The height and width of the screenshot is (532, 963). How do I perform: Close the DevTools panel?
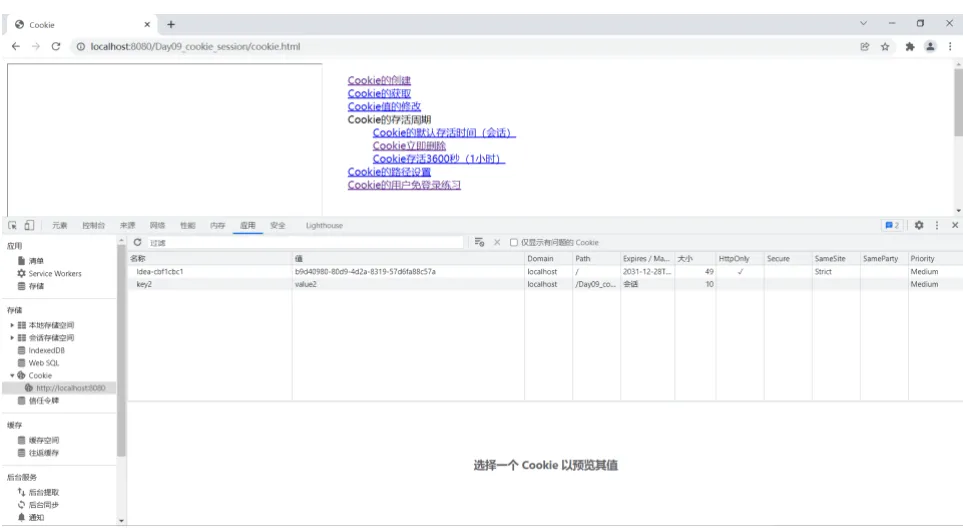pos(955,225)
